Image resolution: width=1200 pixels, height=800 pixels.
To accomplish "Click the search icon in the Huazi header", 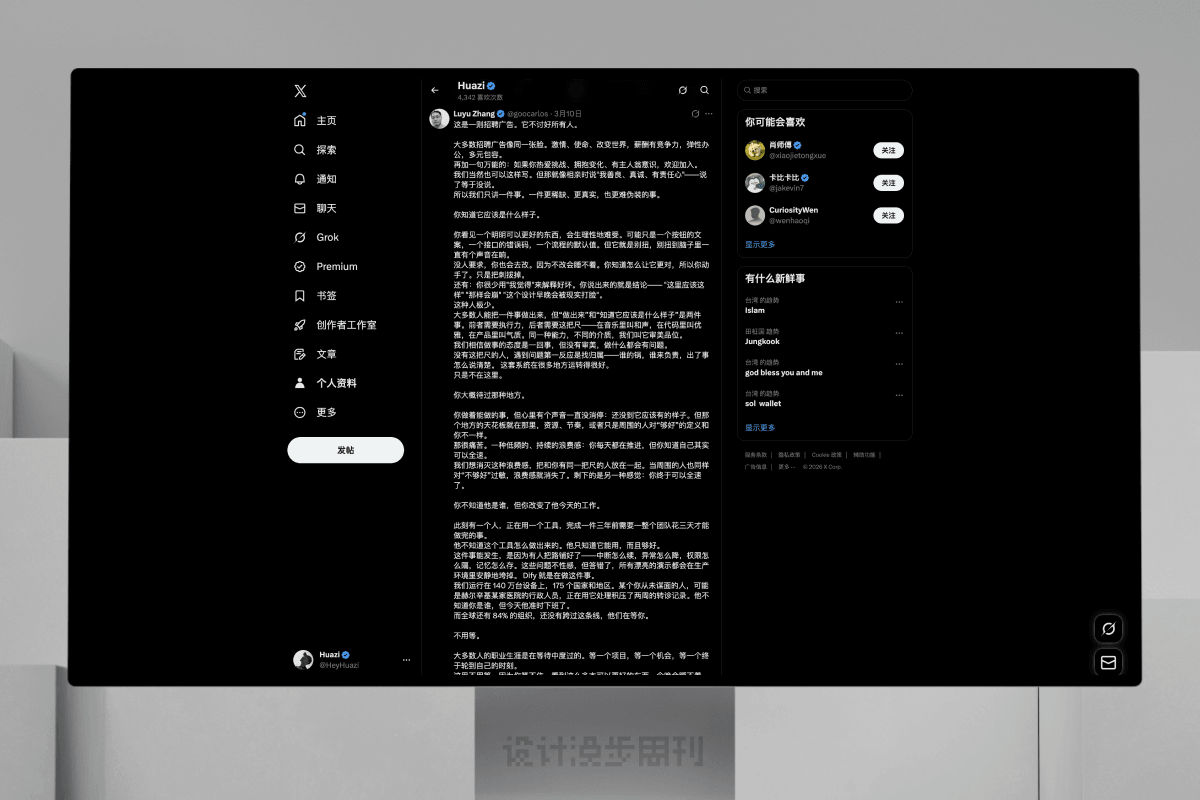I will click(705, 90).
